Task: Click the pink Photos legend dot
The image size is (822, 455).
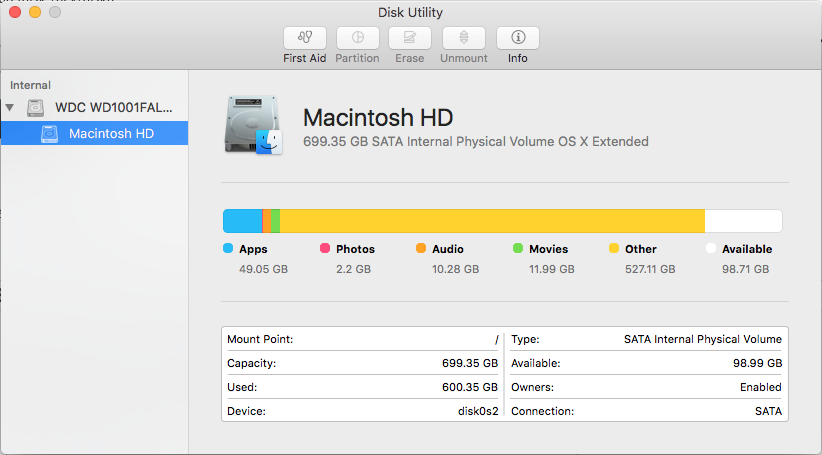Action: (325, 249)
